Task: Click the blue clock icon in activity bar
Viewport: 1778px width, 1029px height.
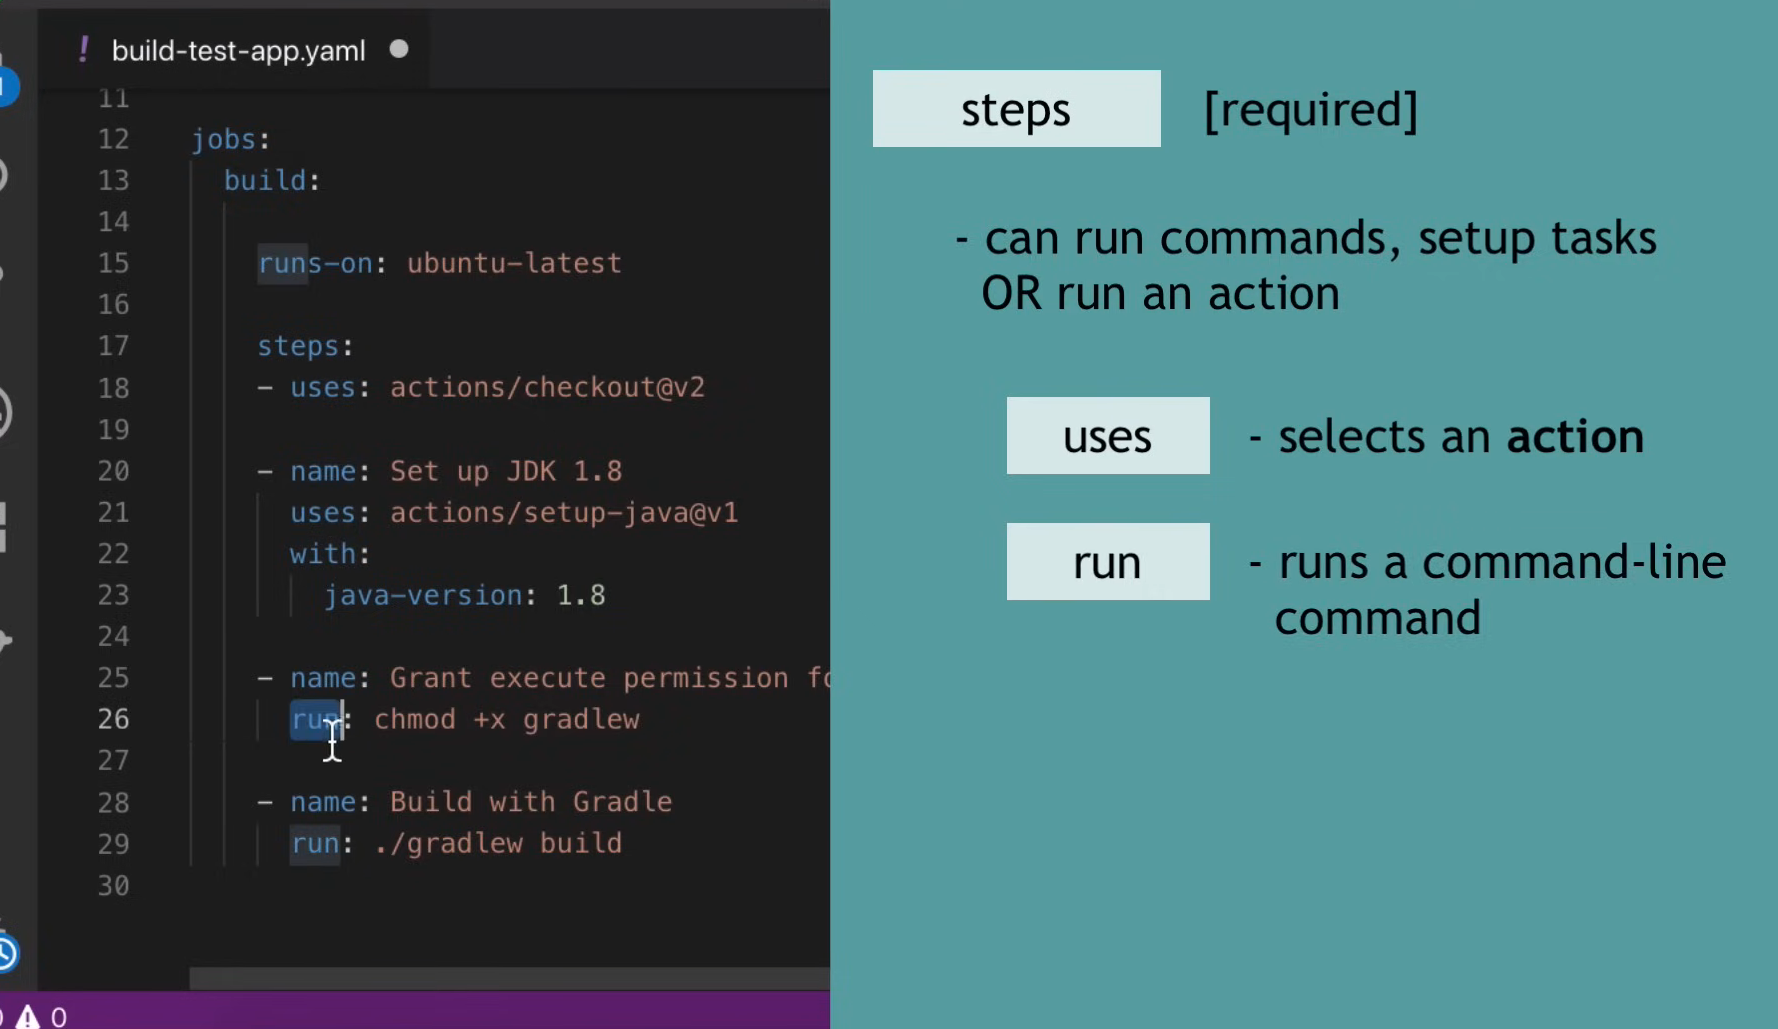Action: (6, 954)
